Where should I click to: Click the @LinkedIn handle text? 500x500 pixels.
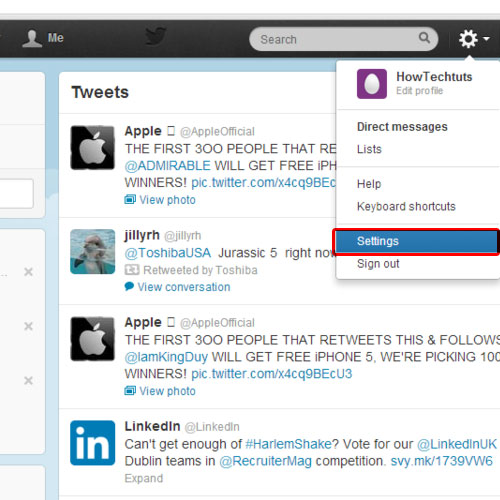212,427
